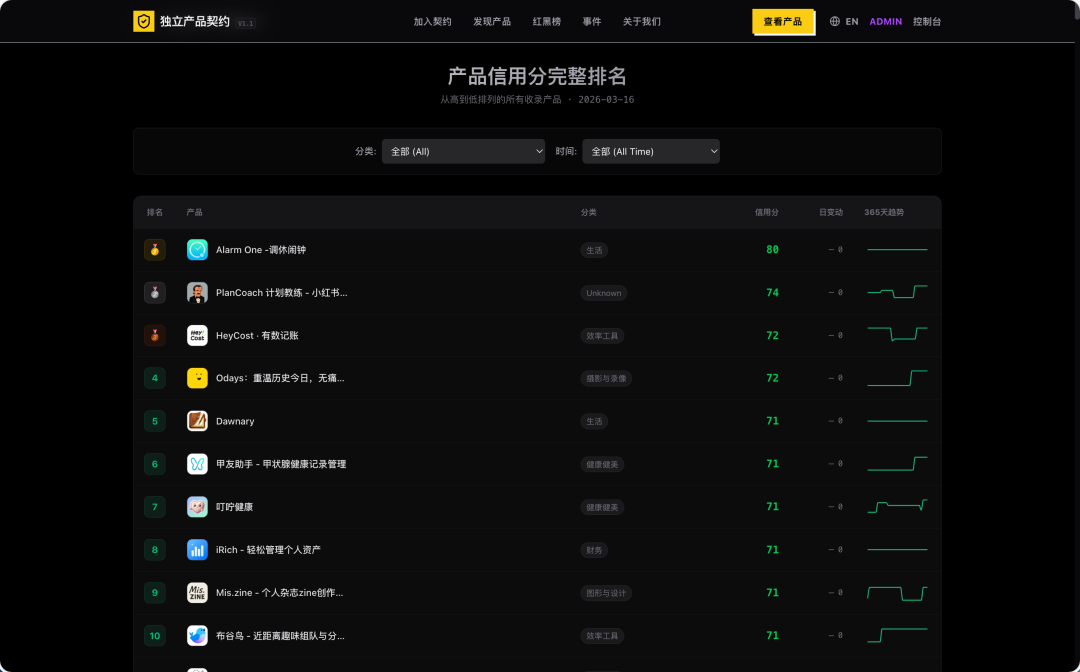
Task: Click the 财务 category tag
Action: tap(594, 549)
